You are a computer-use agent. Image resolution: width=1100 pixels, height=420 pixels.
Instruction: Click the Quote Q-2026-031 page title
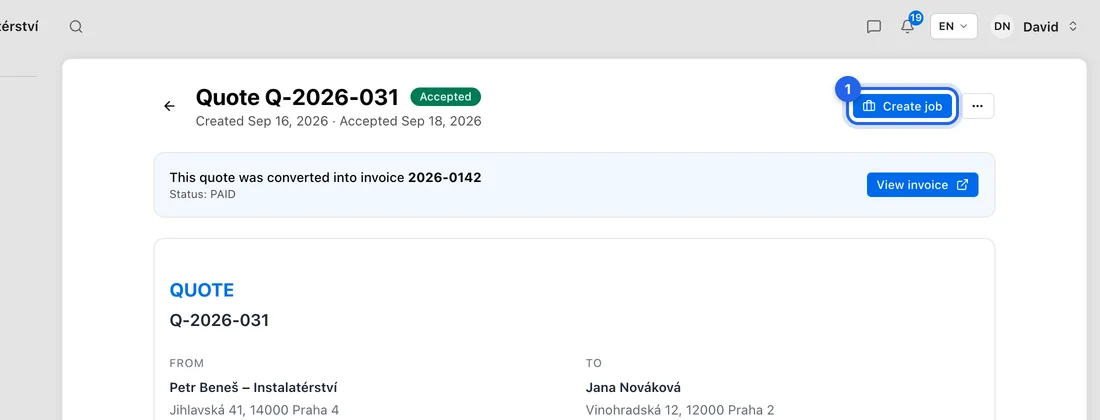click(297, 97)
